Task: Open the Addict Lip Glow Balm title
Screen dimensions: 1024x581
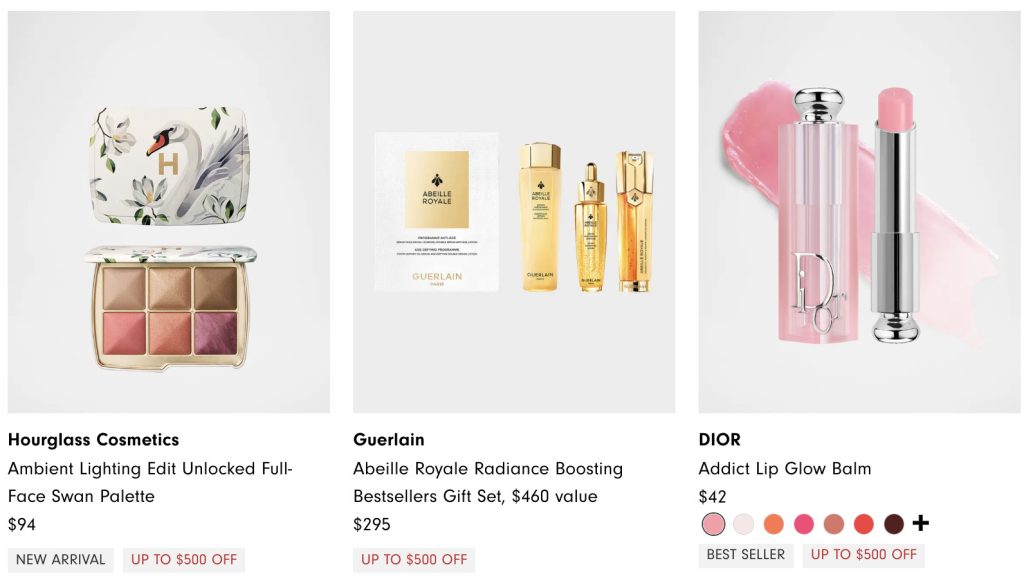Action: (x=785, y=469)
